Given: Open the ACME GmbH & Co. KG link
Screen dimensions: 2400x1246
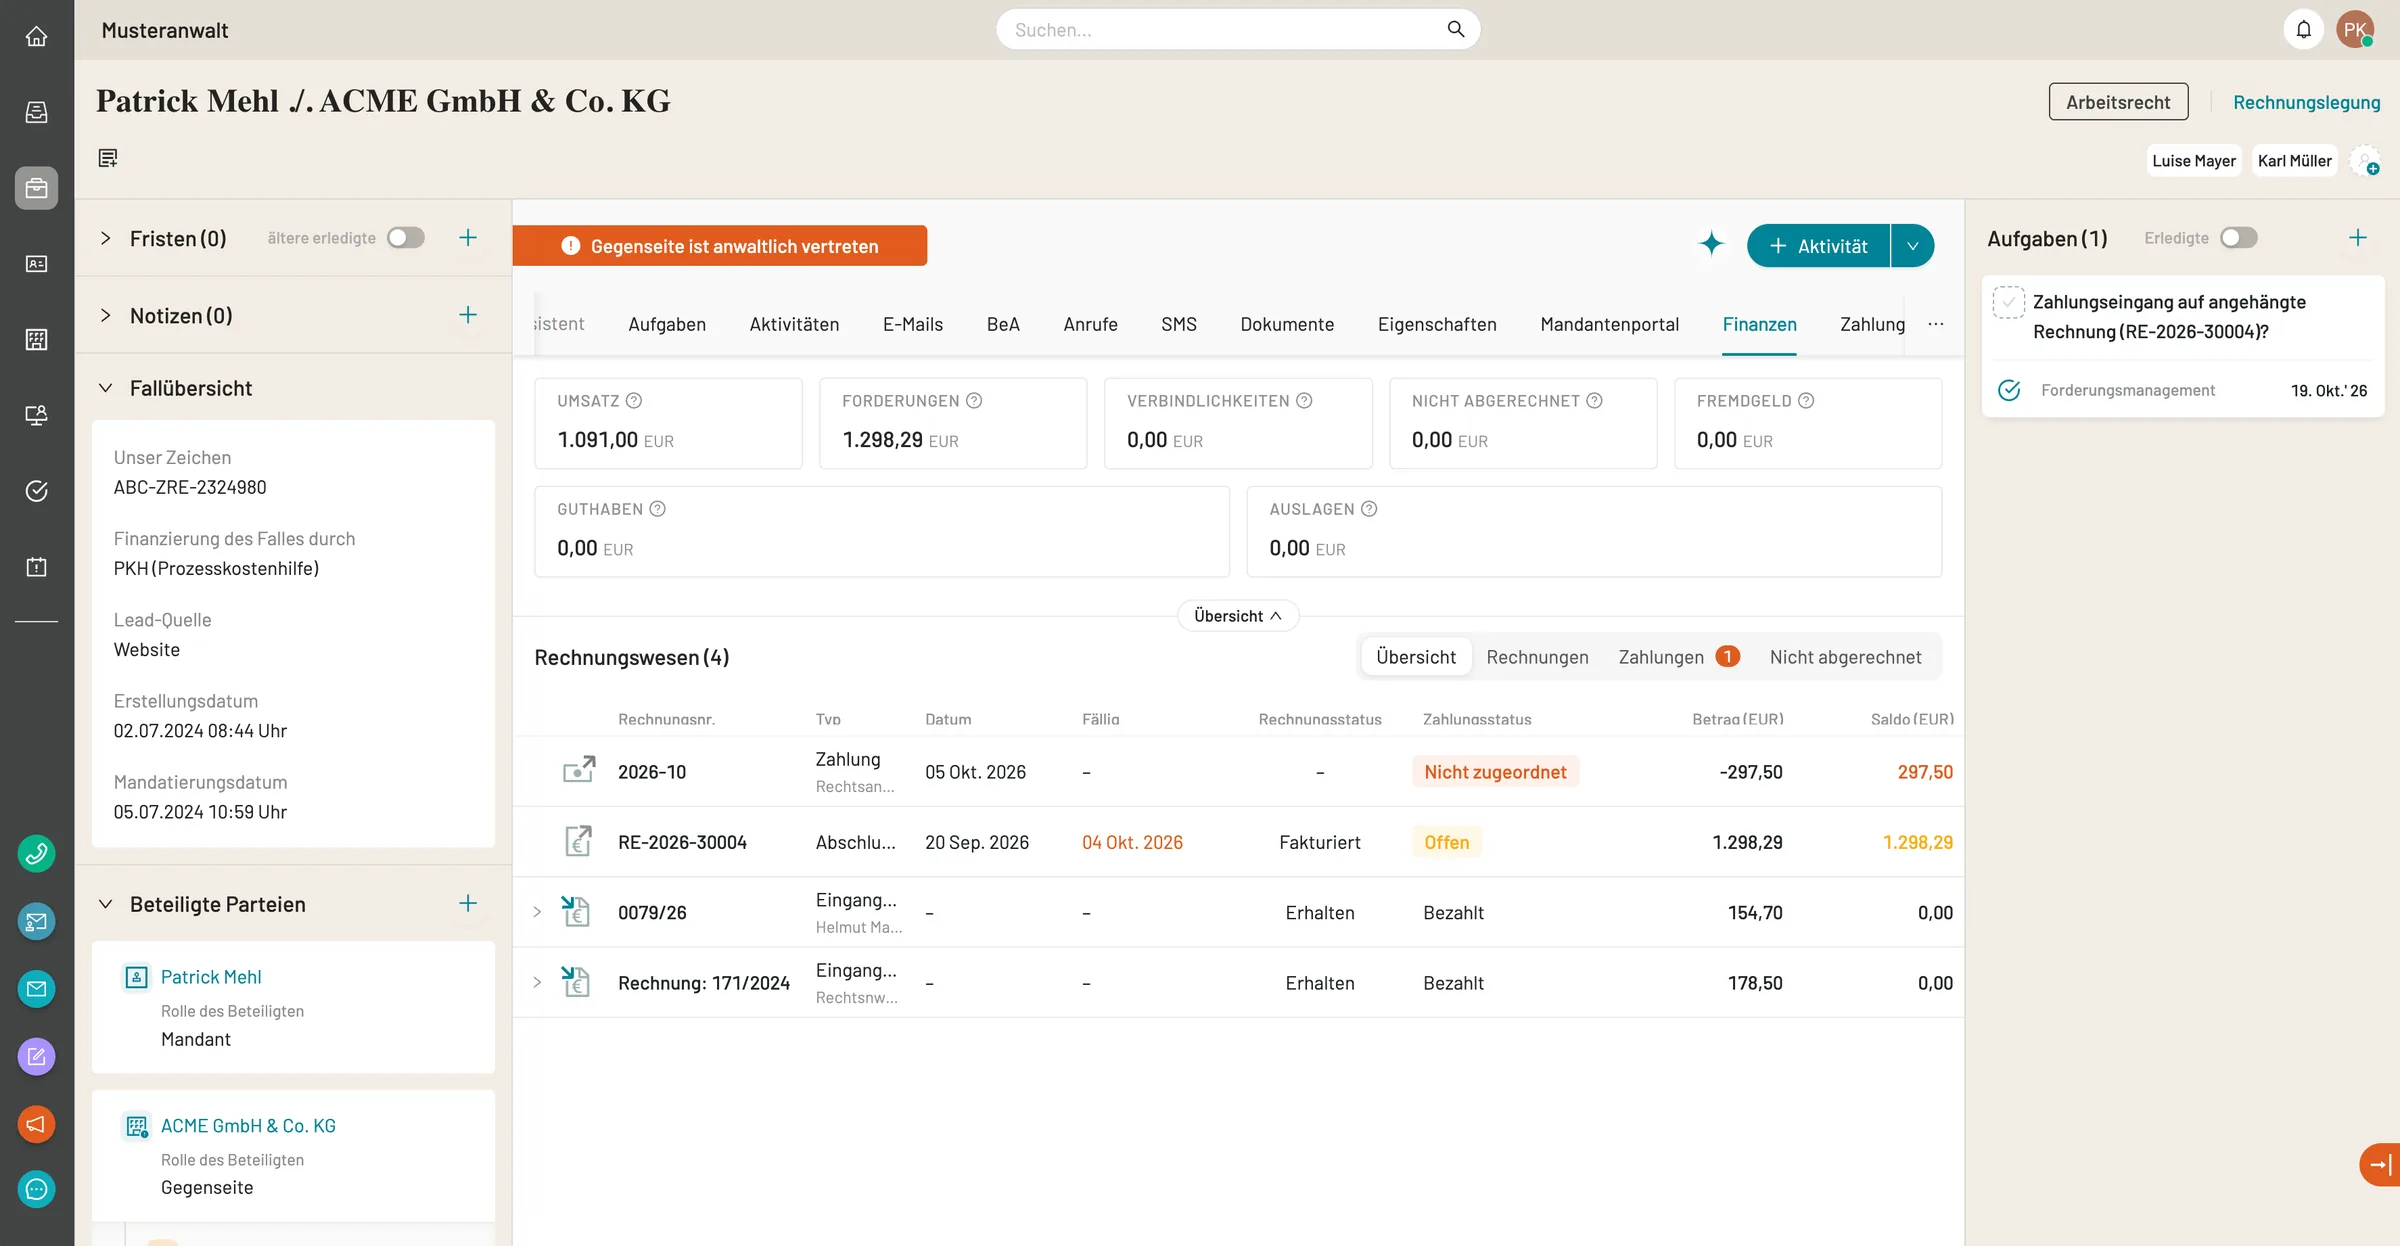Looking at the screenshot, I should pos(248,1126).
